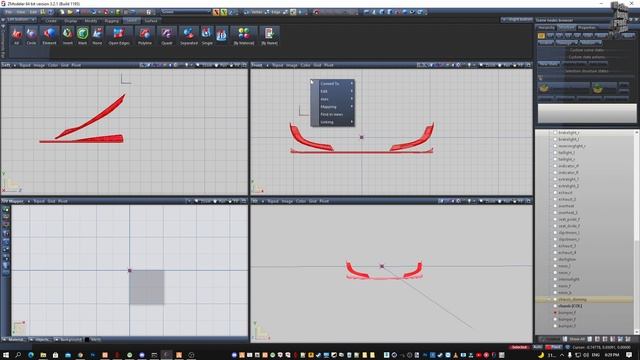This screenshot has width=640, height=360.
Task: Click the save disk toolbar icon
Action: 77,12
